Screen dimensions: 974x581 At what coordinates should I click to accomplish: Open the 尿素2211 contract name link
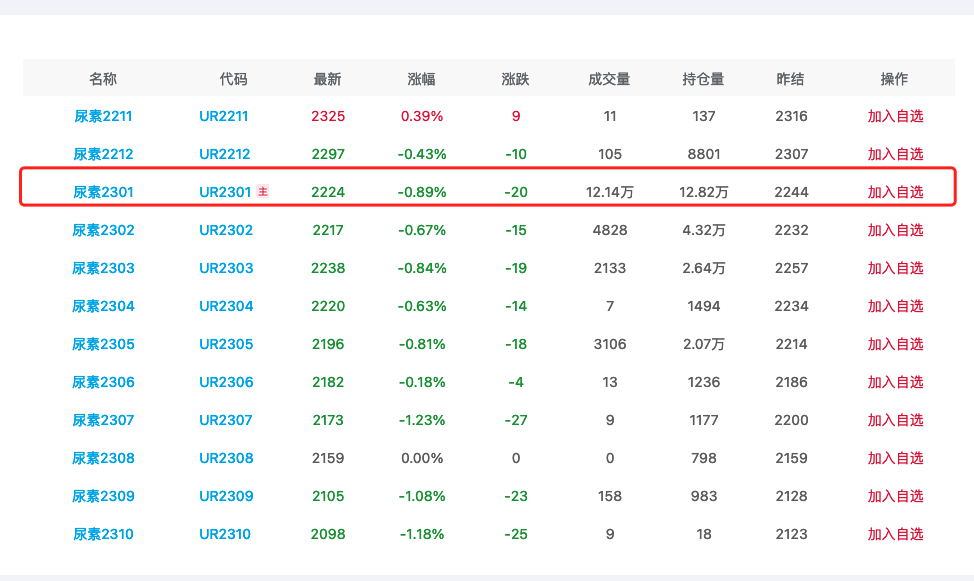tap(103, 116)
